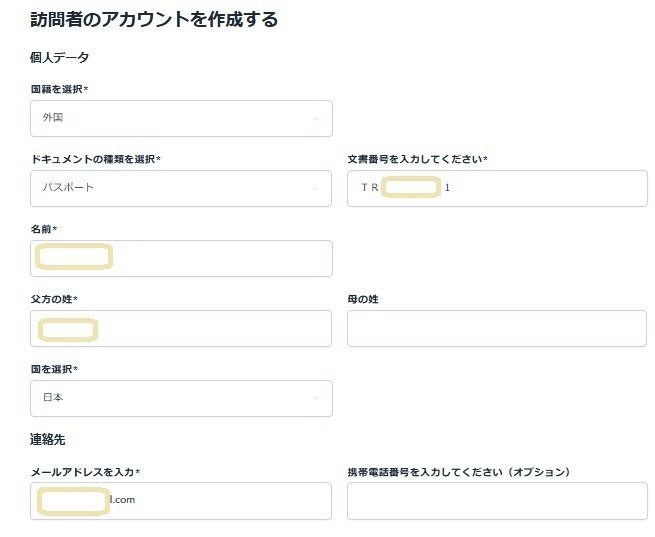The image size is (655, 537).
Task: Open the ドキュメントの種類 dropdown showing パスポート
Action: 181,188
